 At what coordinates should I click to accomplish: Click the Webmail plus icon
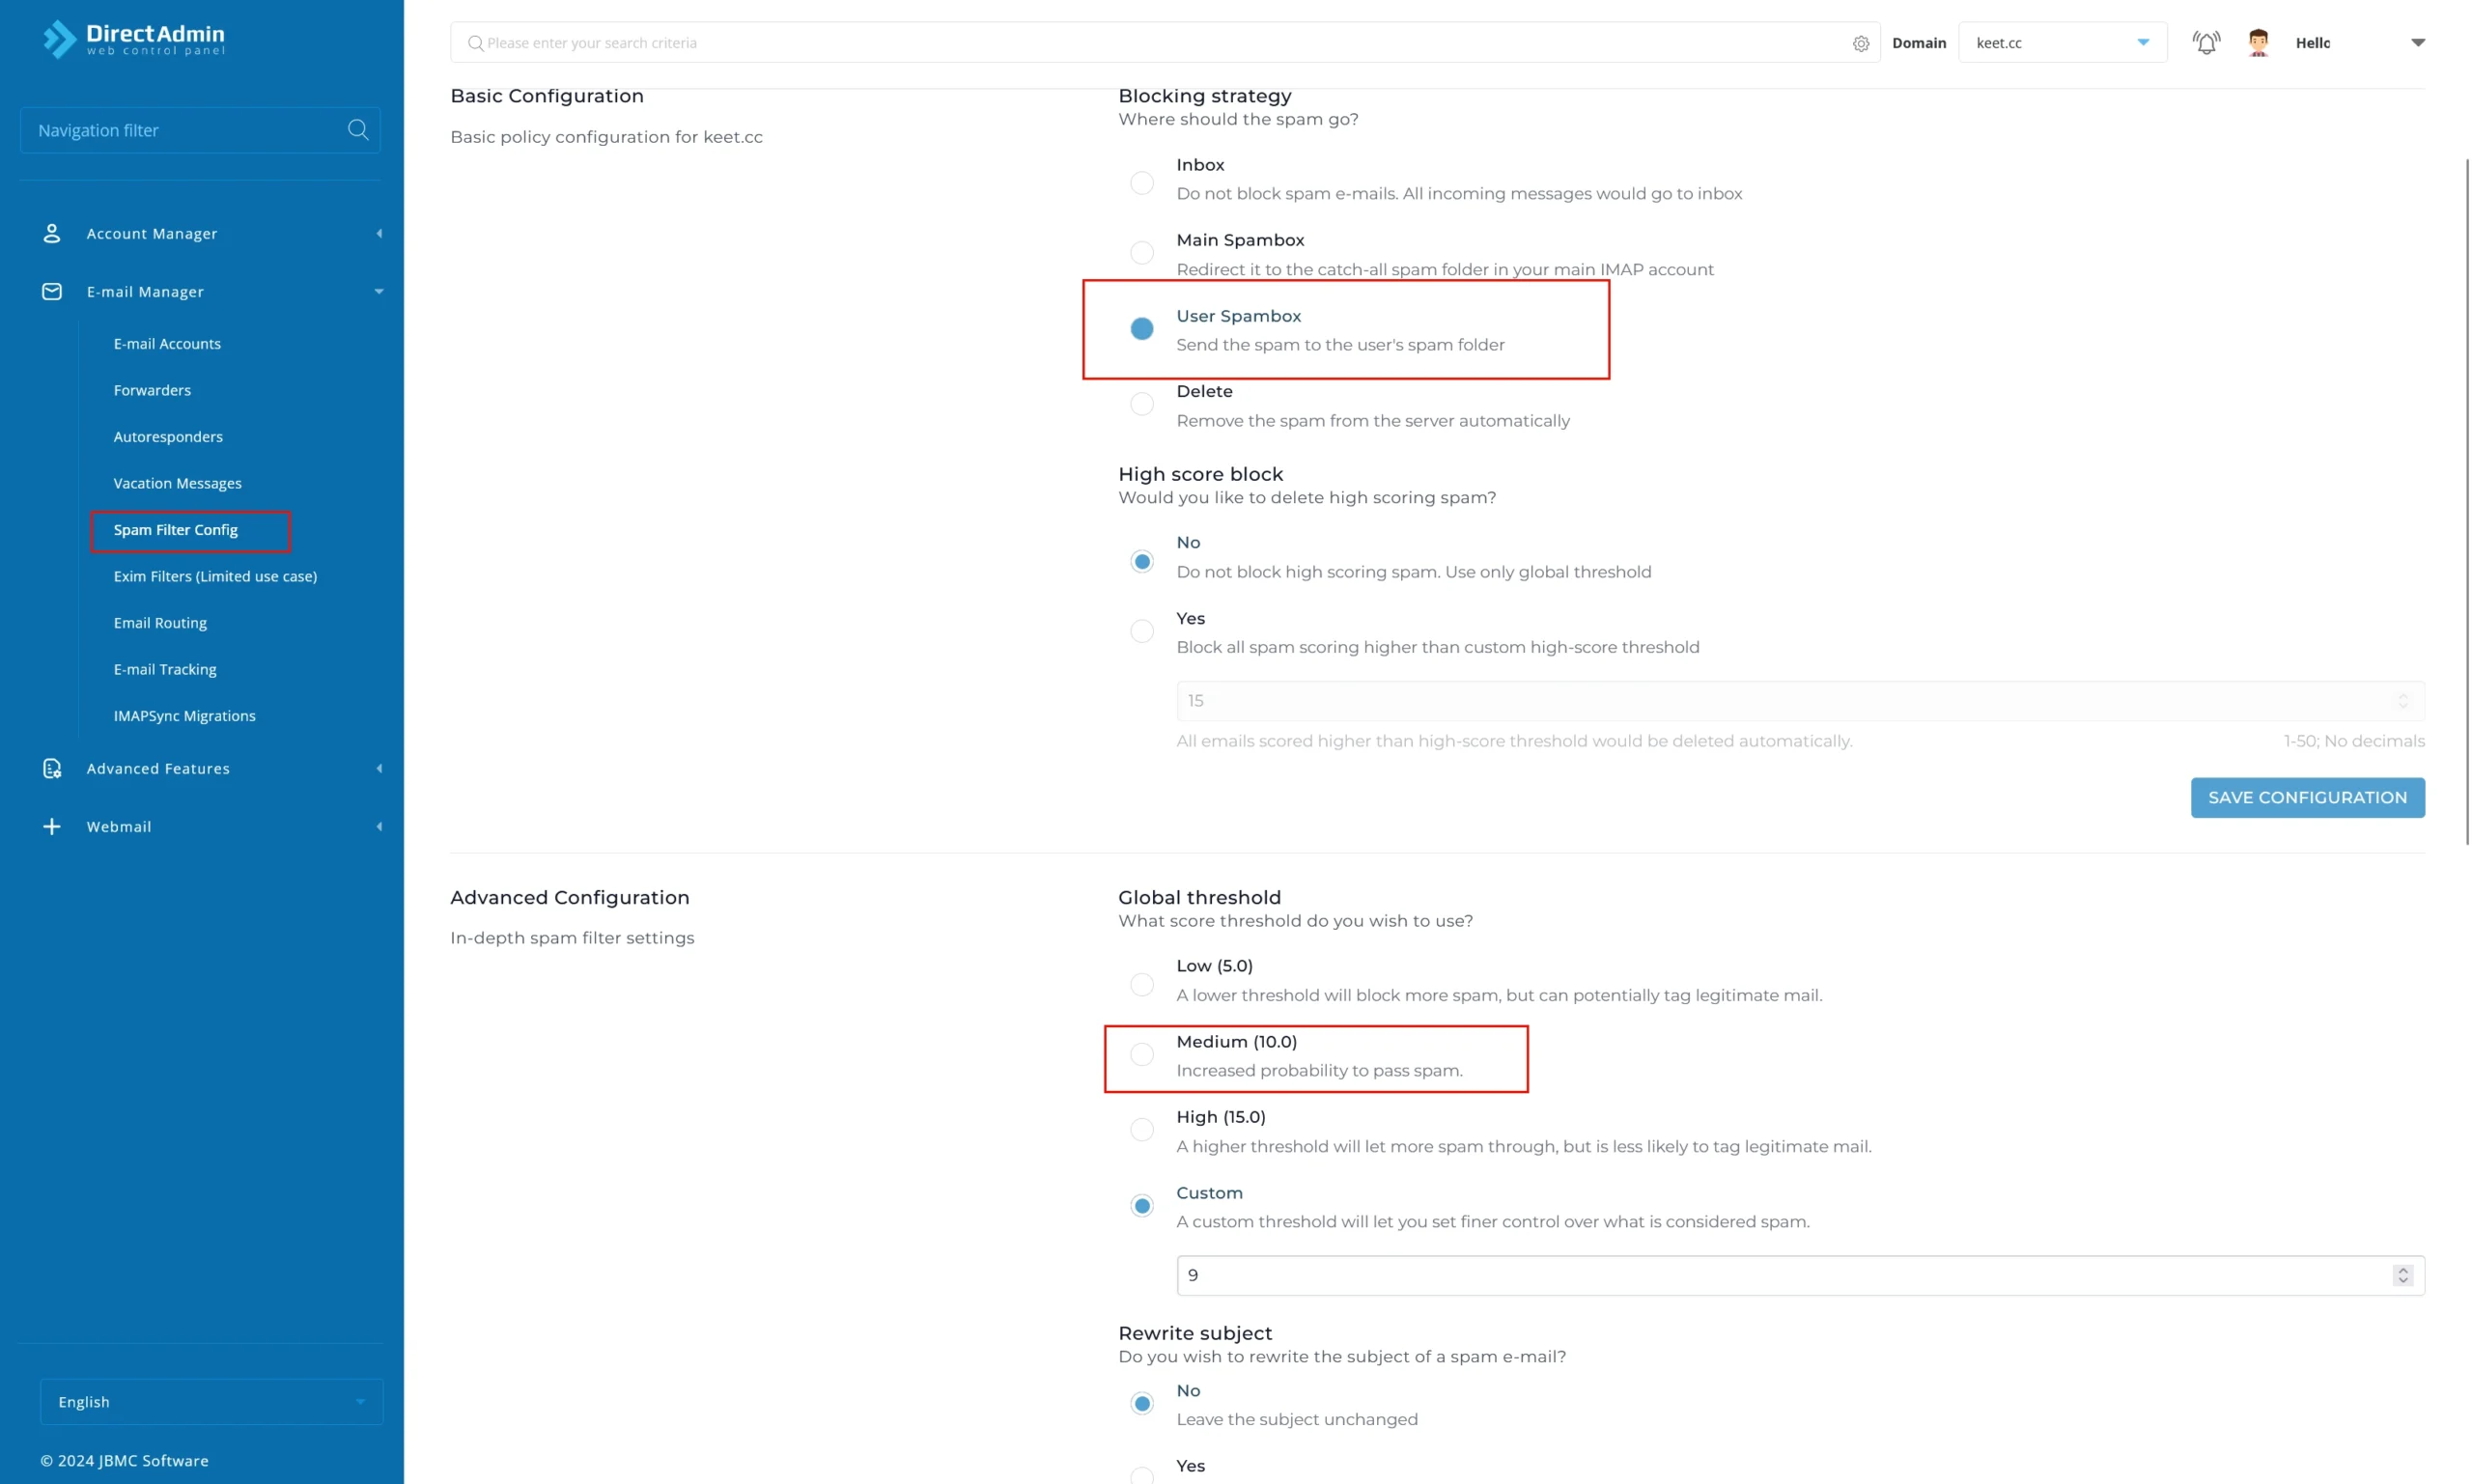coord(52,826)
